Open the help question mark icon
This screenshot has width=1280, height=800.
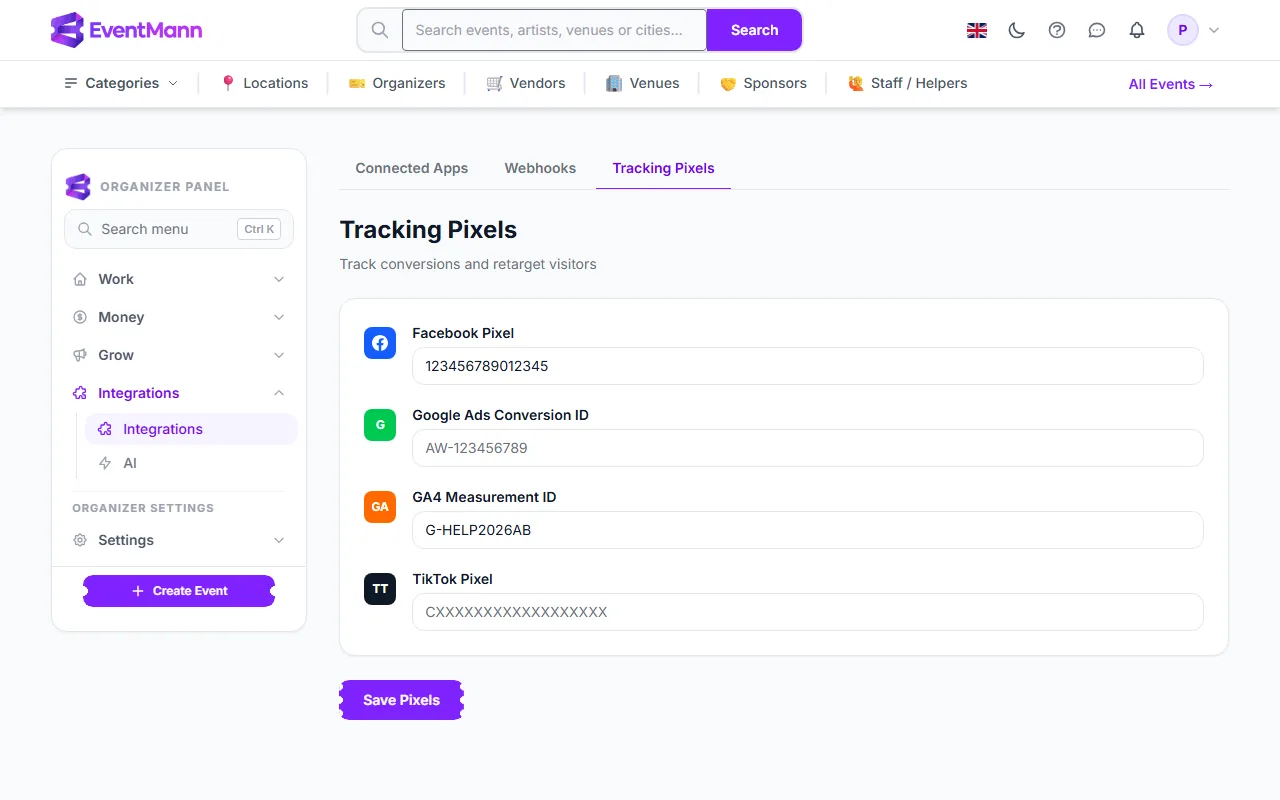pos(1057,30)
